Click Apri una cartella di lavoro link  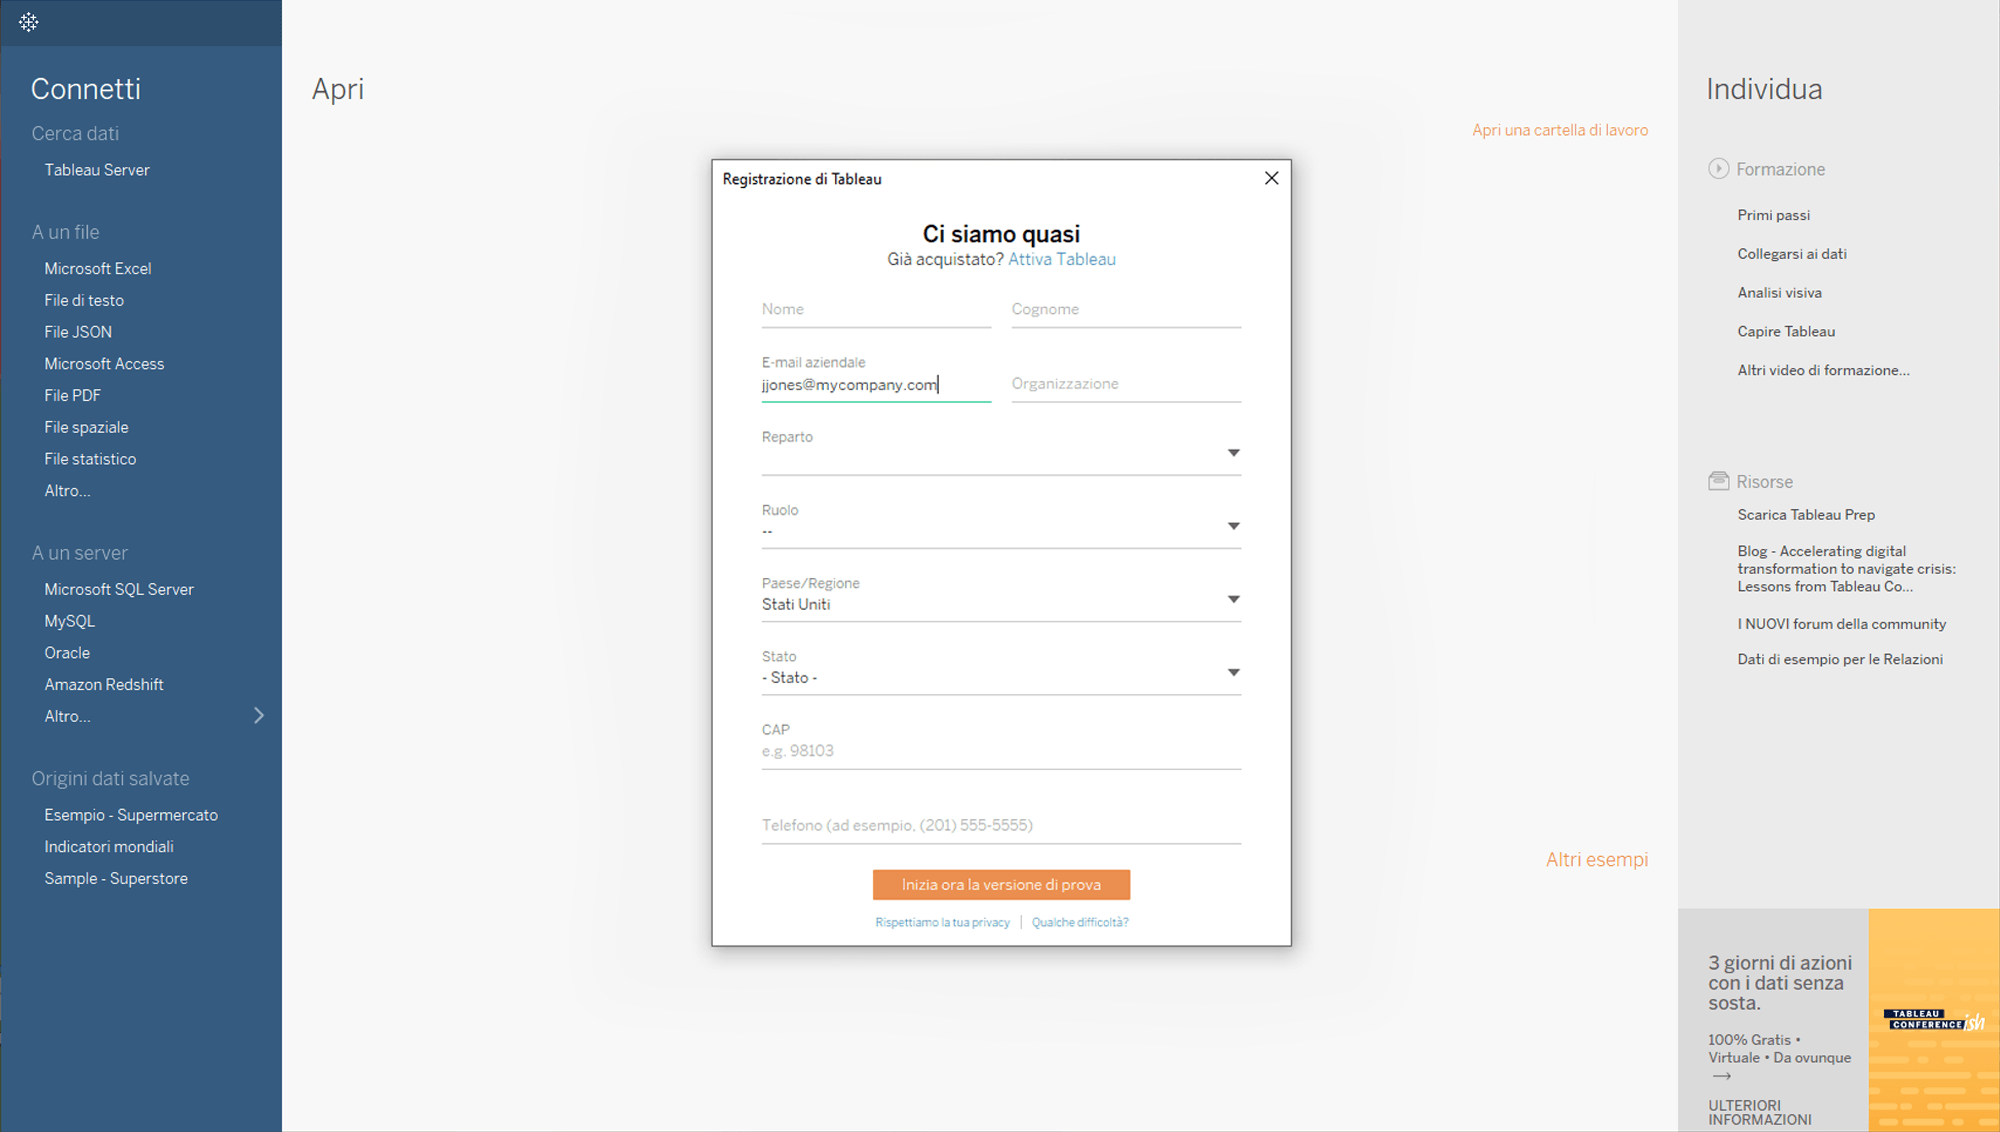(x=1559, y=130)
